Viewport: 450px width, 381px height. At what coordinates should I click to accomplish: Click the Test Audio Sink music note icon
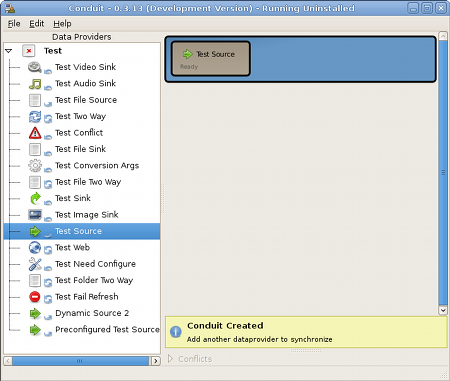(x=35, y=83)
